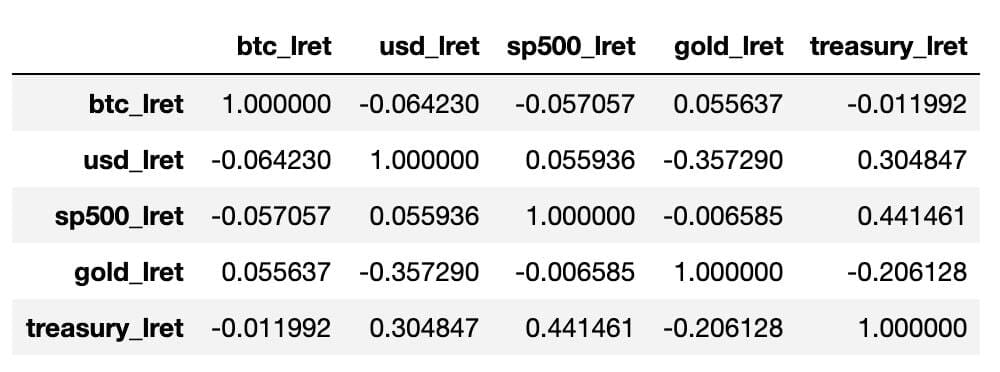Click the treasury_lret column header

pos(888,47)
